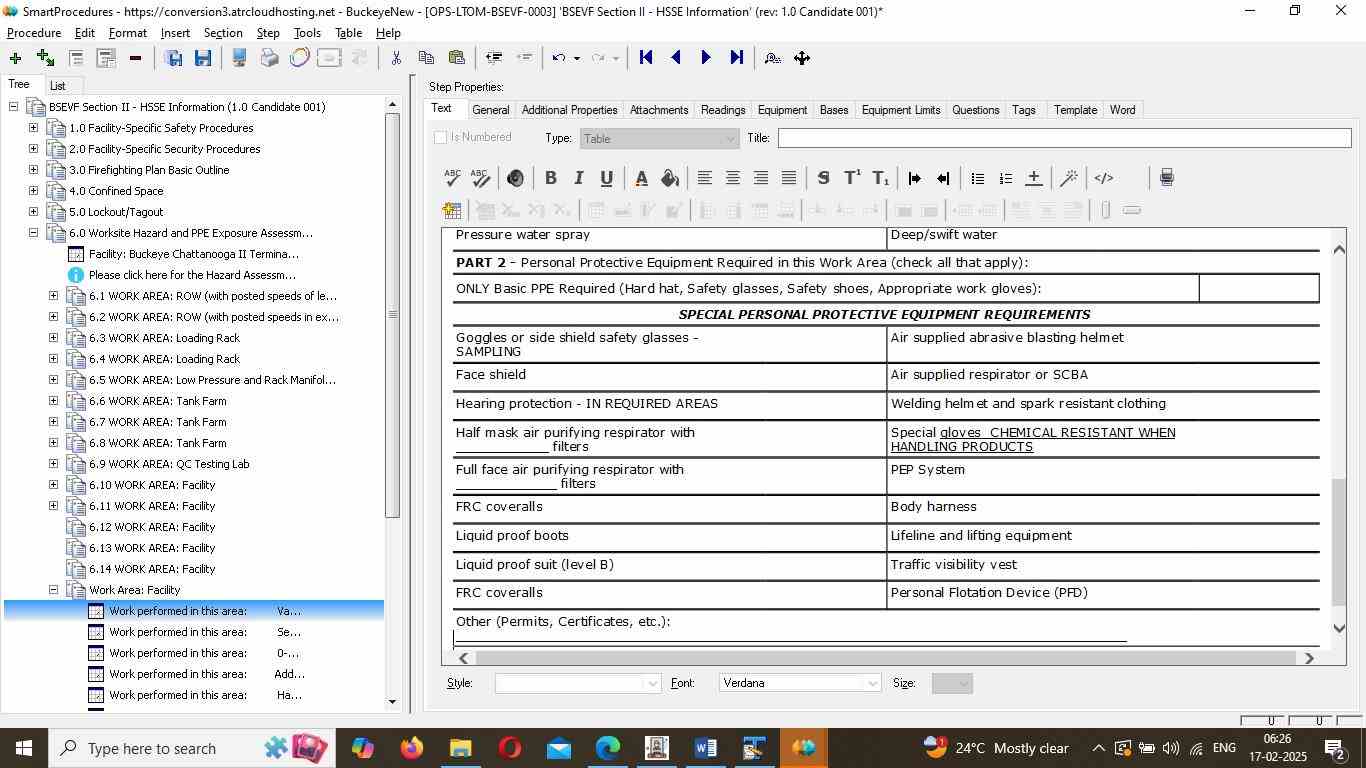The image size is (1366, 768).
Task: Open HTML source code view icon
Action: tap(1104, 178)
